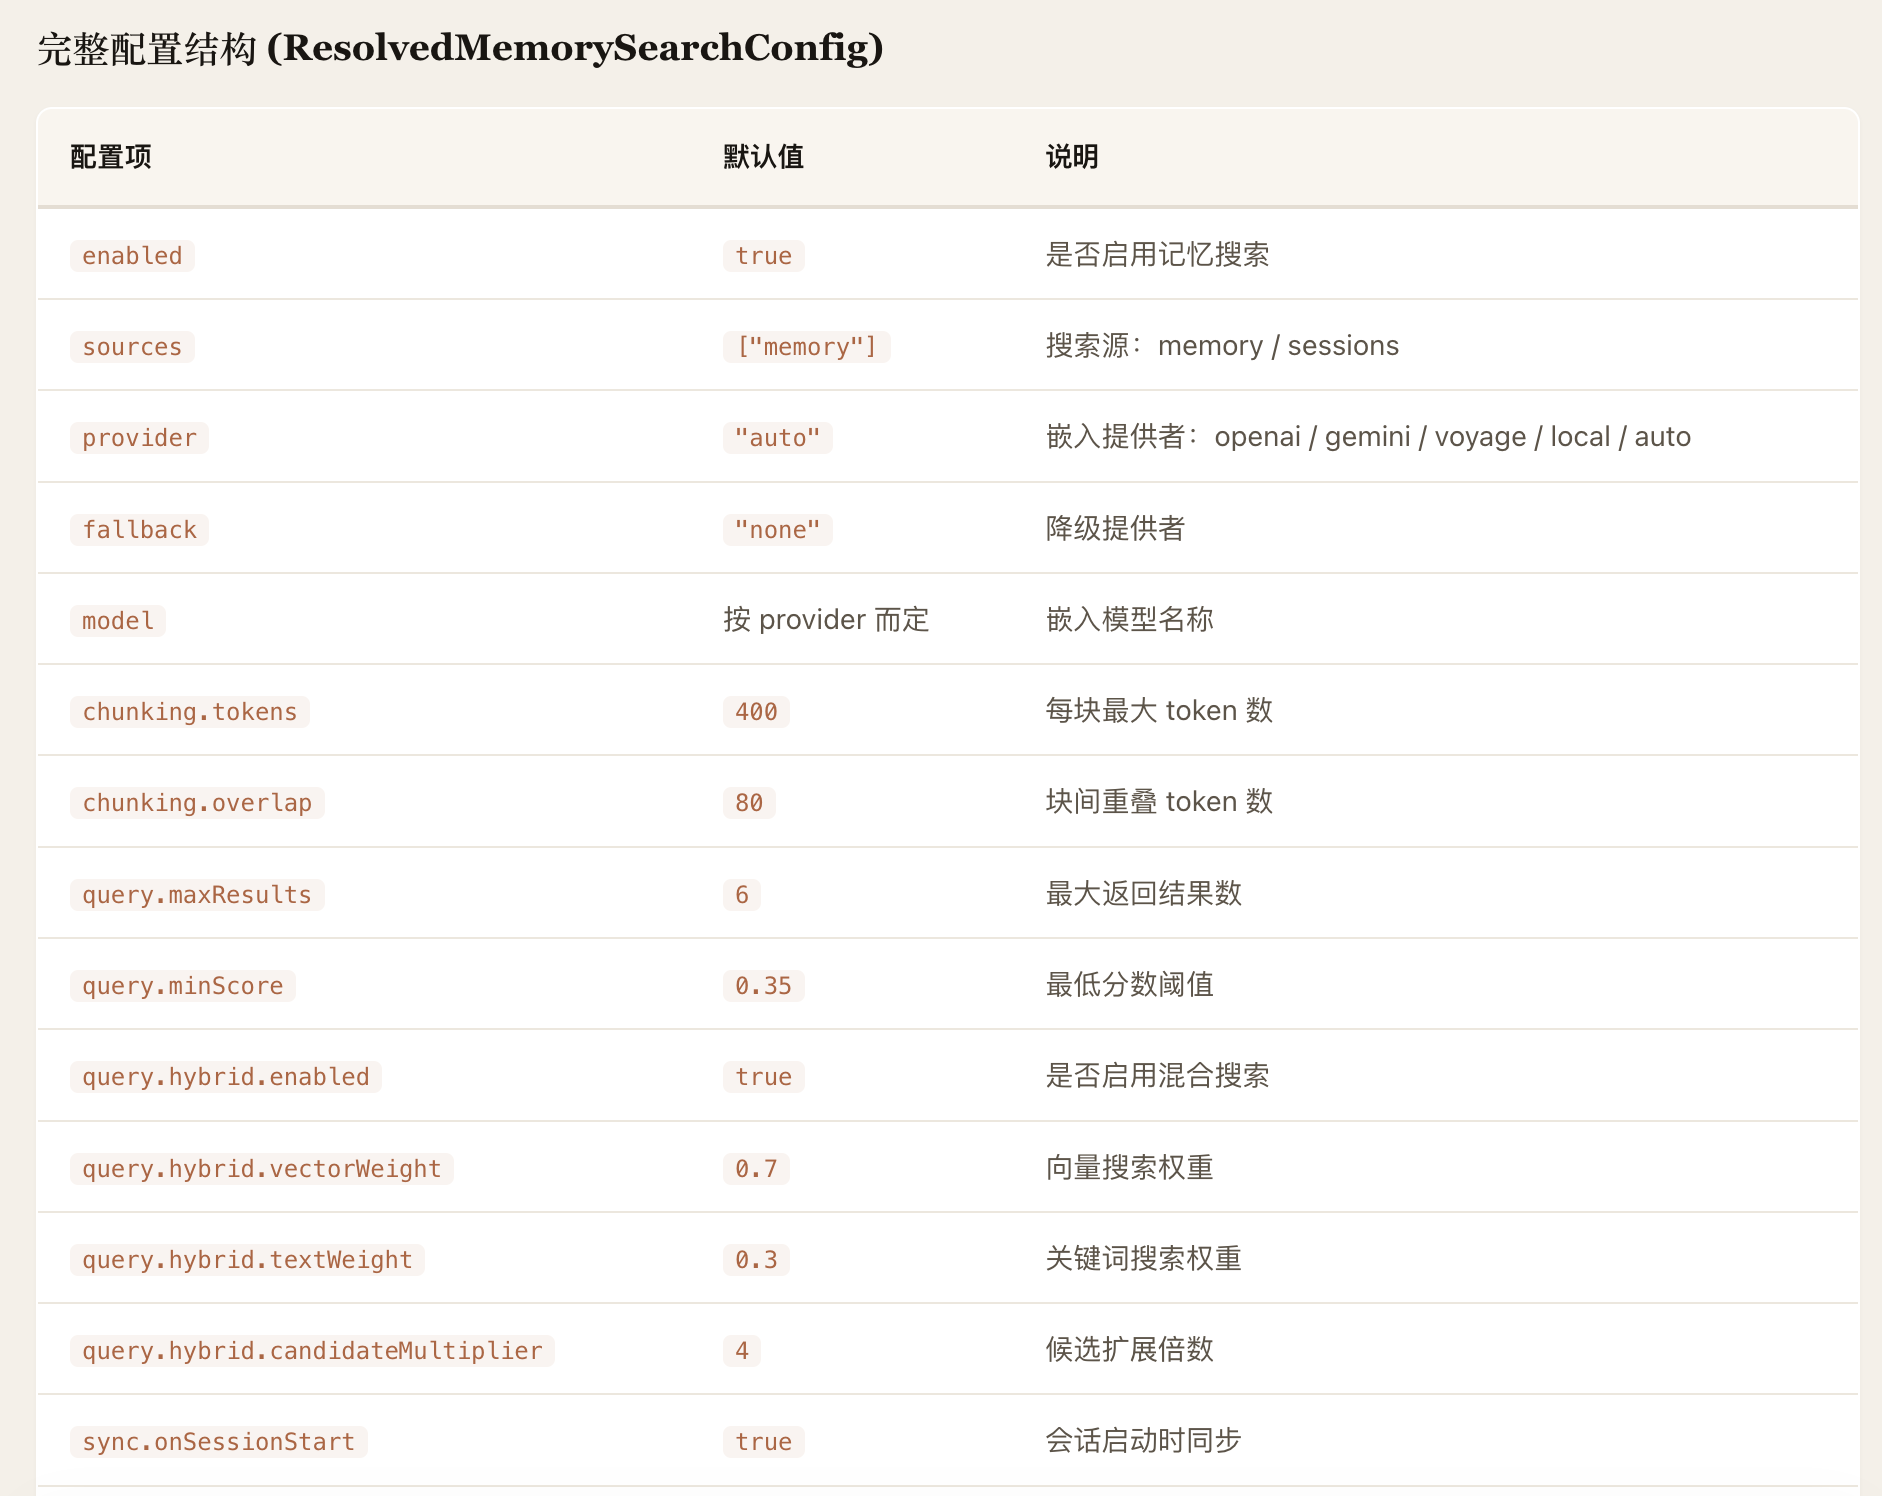The width and height of the screenshot is (1882, 1496).
Task: Select the chunking.tokens config key
Action: pyautogui.click(x=189, y=712)
